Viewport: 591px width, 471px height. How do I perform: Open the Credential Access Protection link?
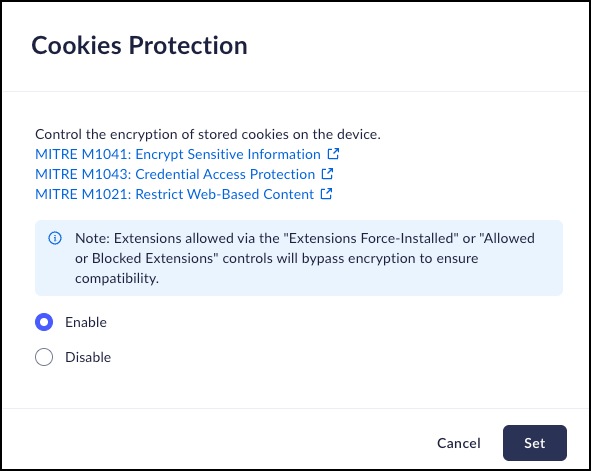pyautogui.click(x=225, y=174)
